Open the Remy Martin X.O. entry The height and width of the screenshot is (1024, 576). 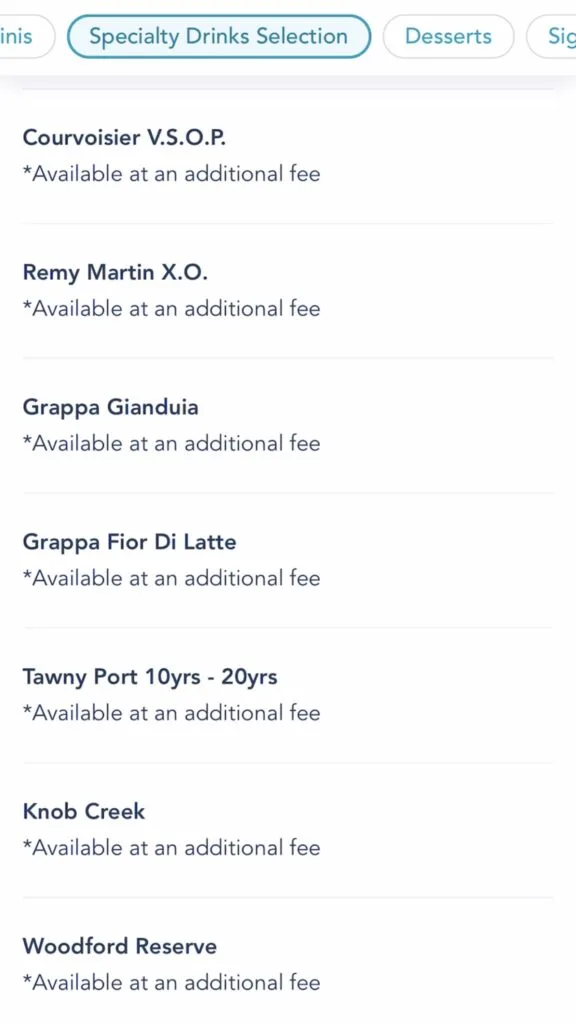pyautogui.click(x=288, y=291)
